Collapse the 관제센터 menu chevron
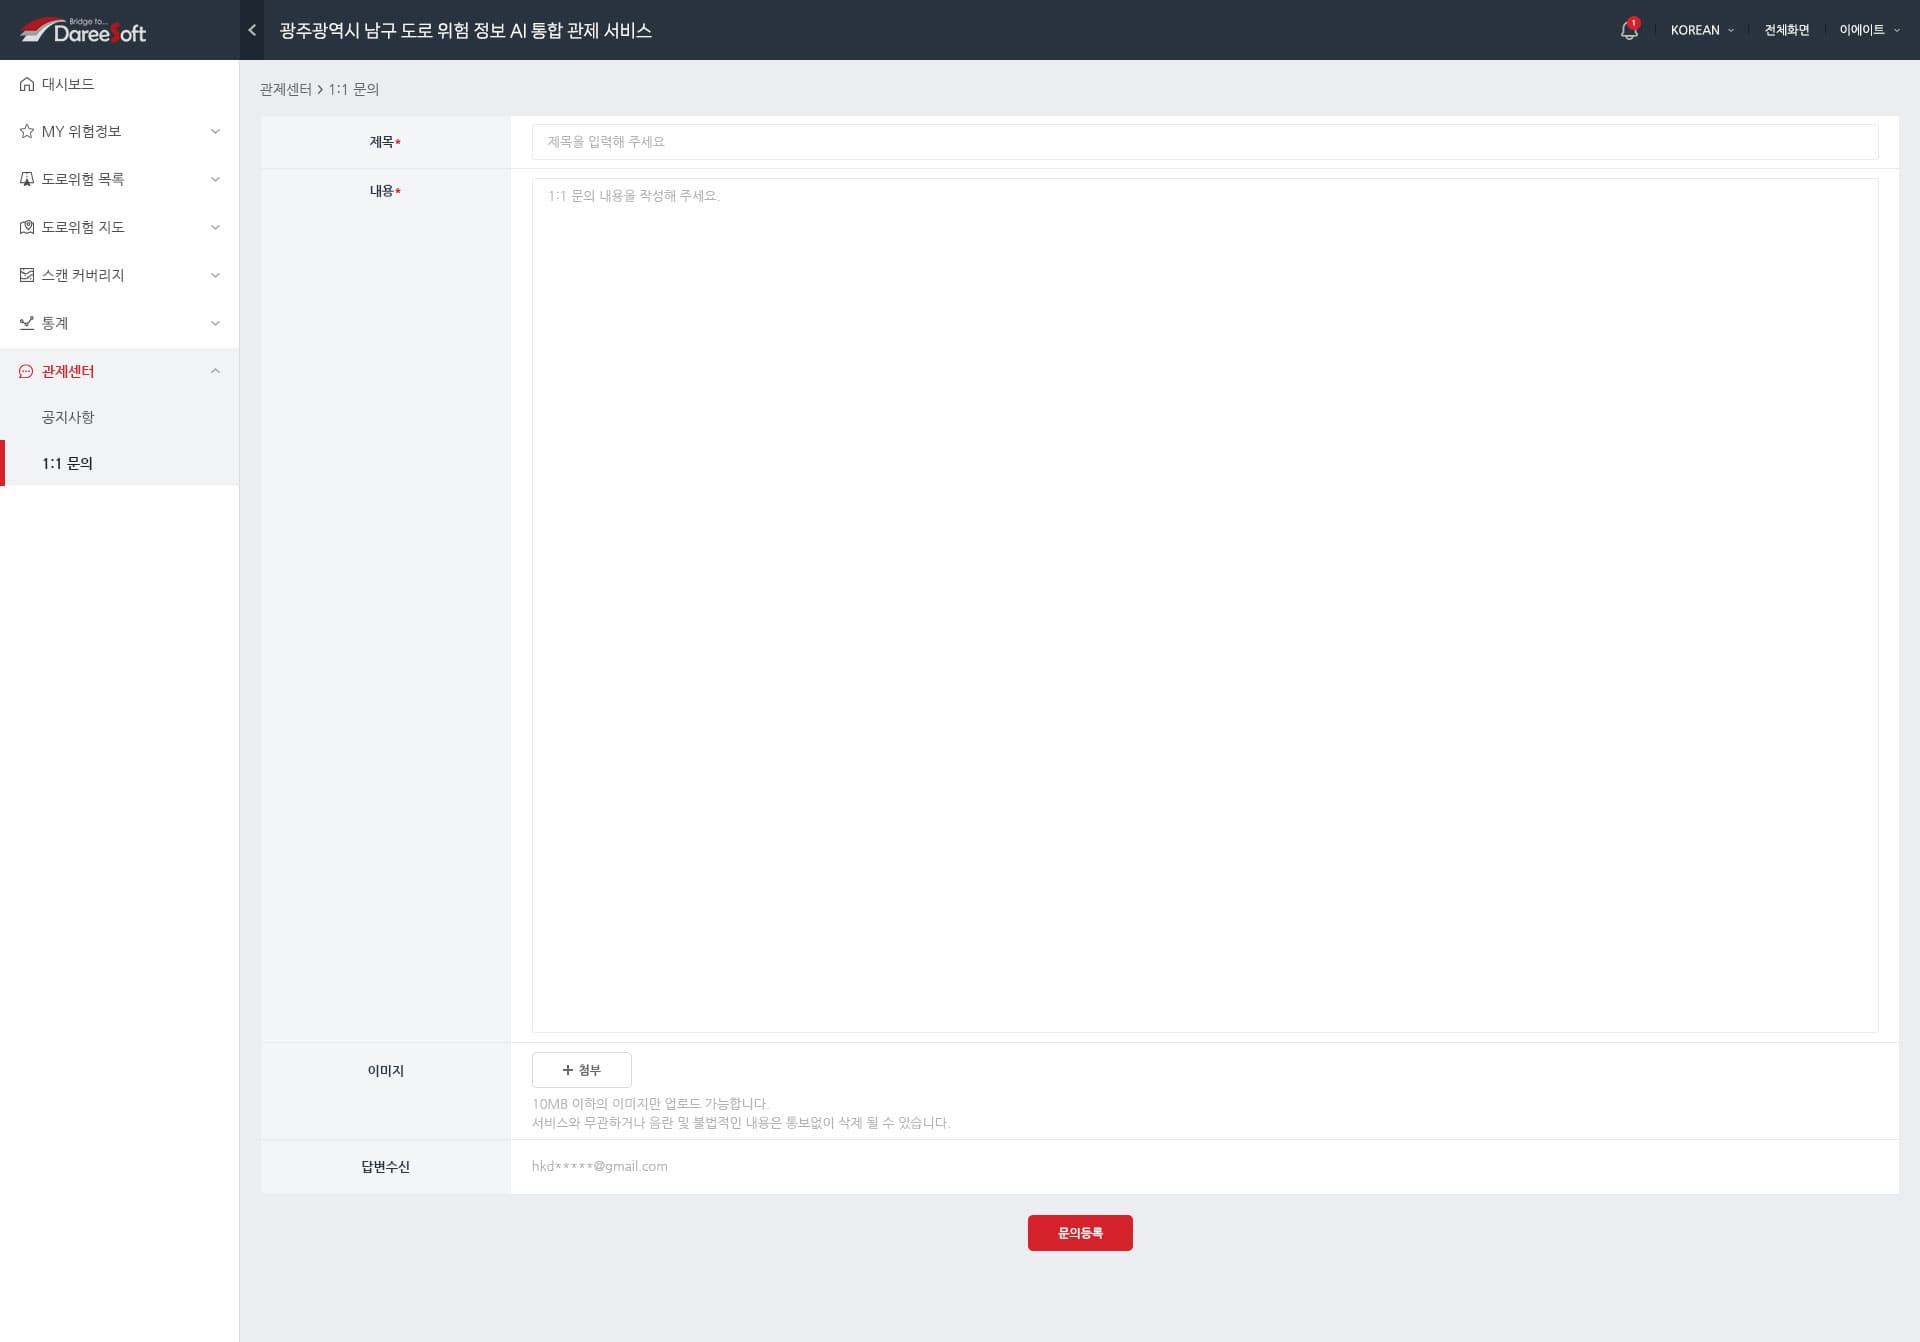The image size is (1920, 1342). [215, 371]
